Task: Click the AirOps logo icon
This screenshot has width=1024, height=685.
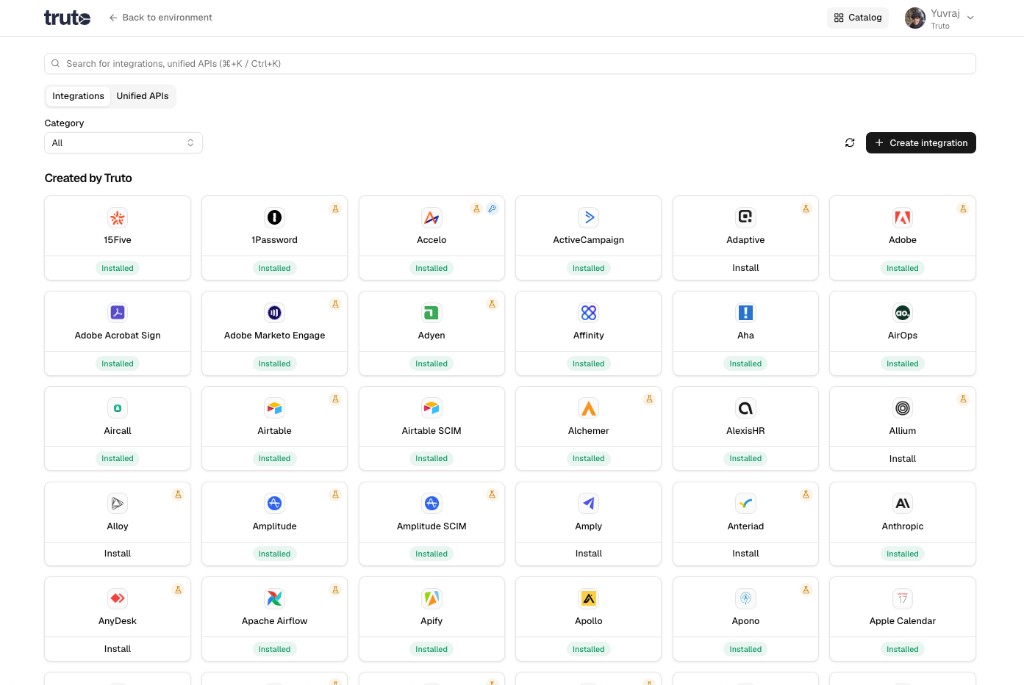Action: click(903, 313)
